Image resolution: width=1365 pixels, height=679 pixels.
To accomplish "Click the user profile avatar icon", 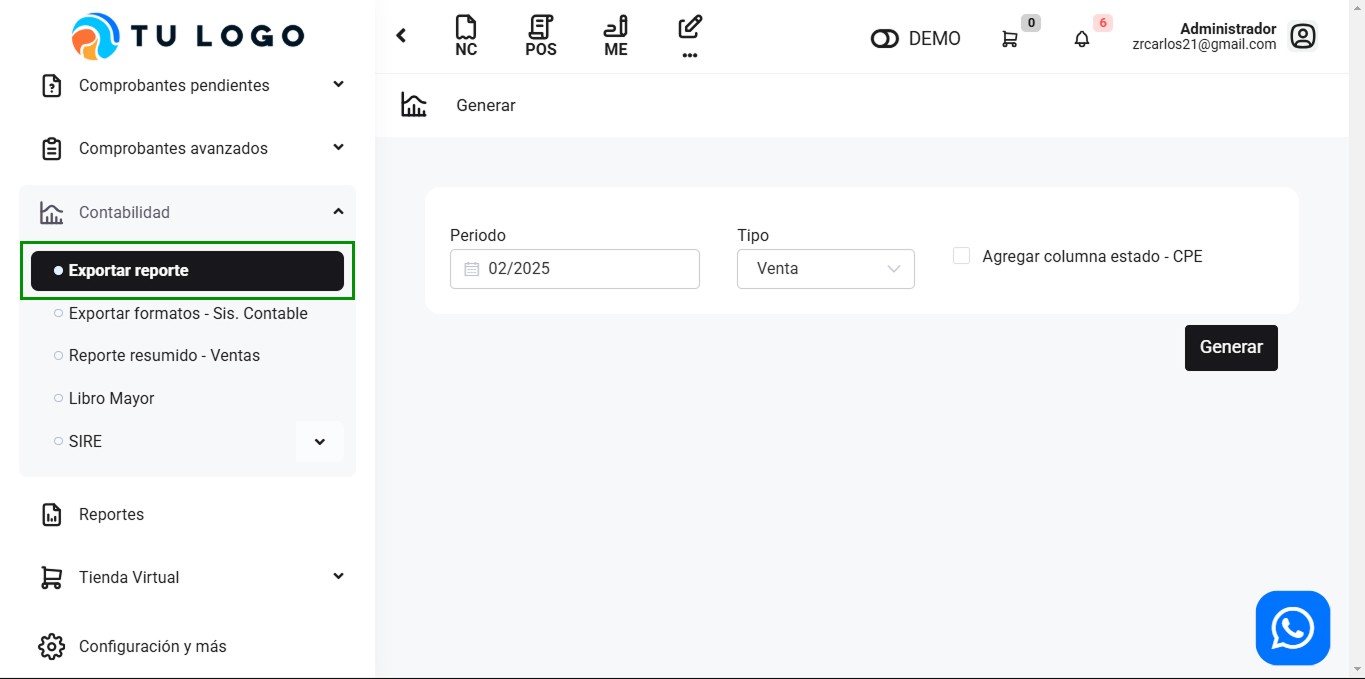I will click(x=1302, y=37).
